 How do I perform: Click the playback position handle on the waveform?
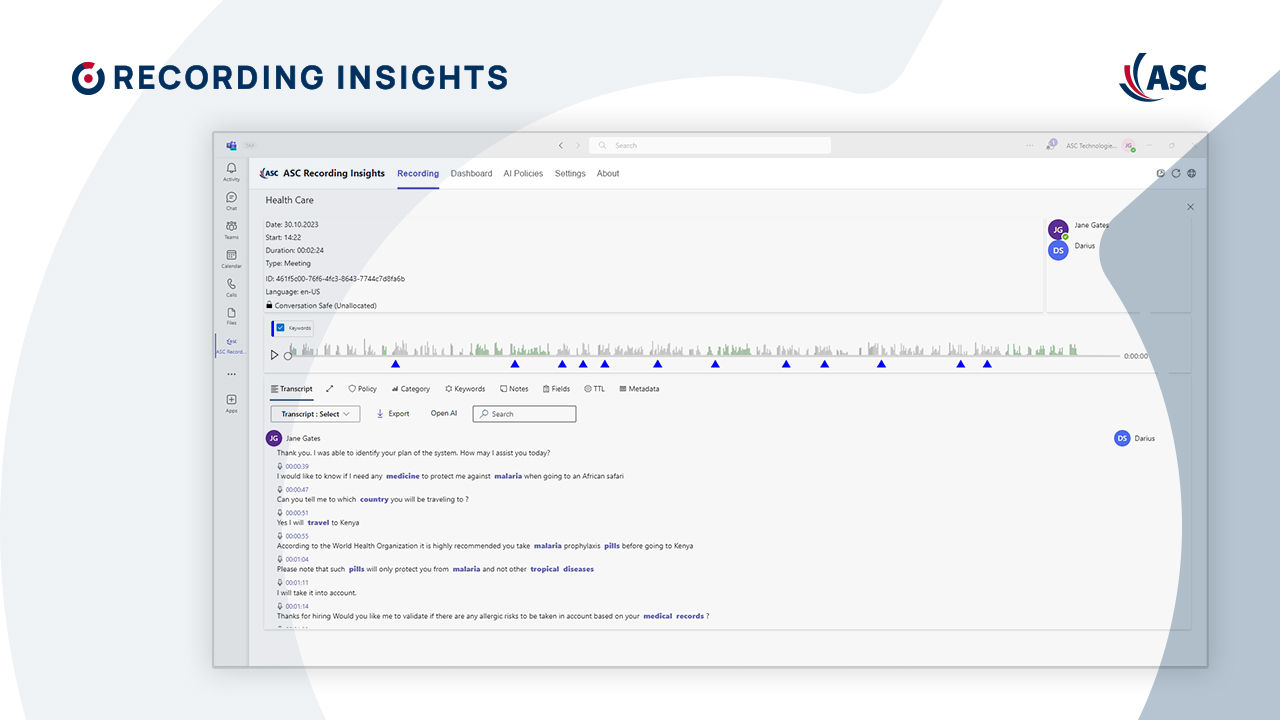point(288,355)
